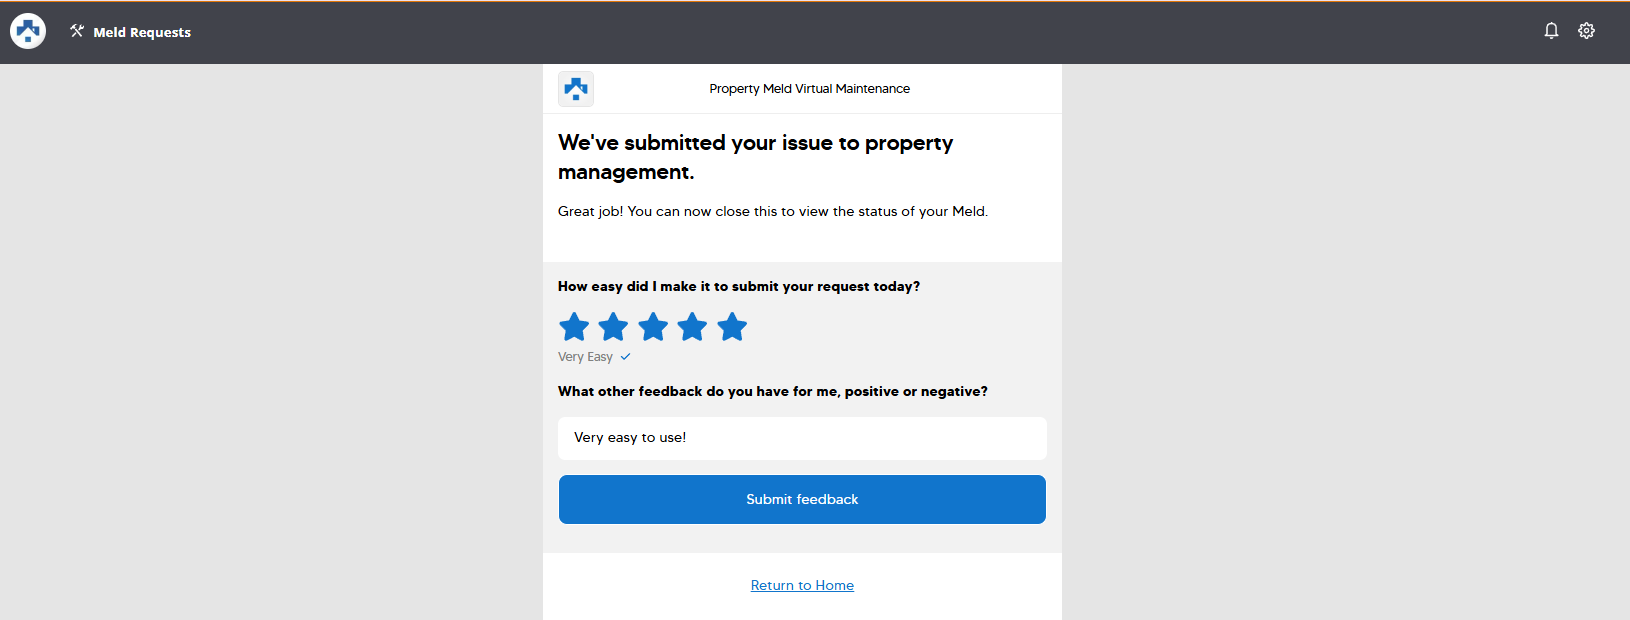Click the ease of request question text
Image resolution: width=1630 pixels, height=620 pixels.
(x=739, y=286)
